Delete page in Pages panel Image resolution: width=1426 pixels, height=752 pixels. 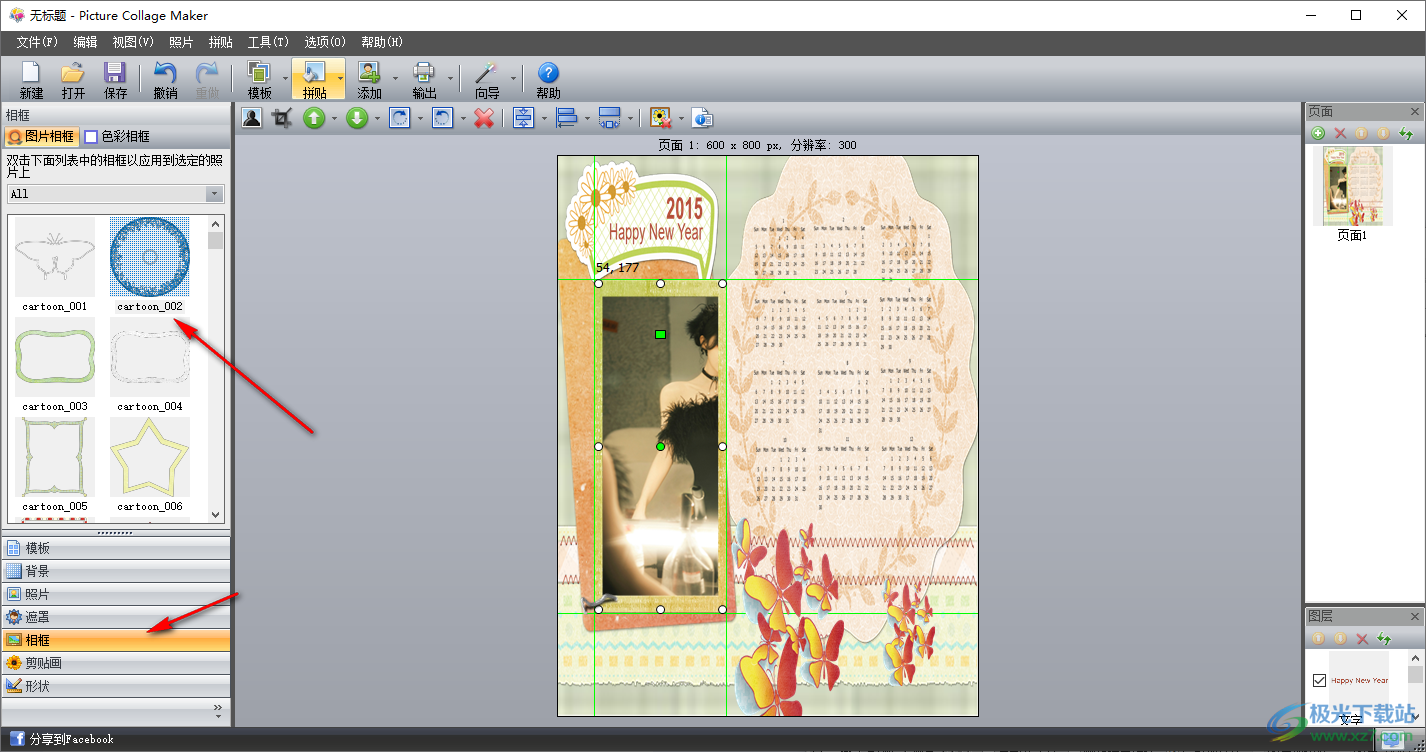click(x=1340, y=133)
